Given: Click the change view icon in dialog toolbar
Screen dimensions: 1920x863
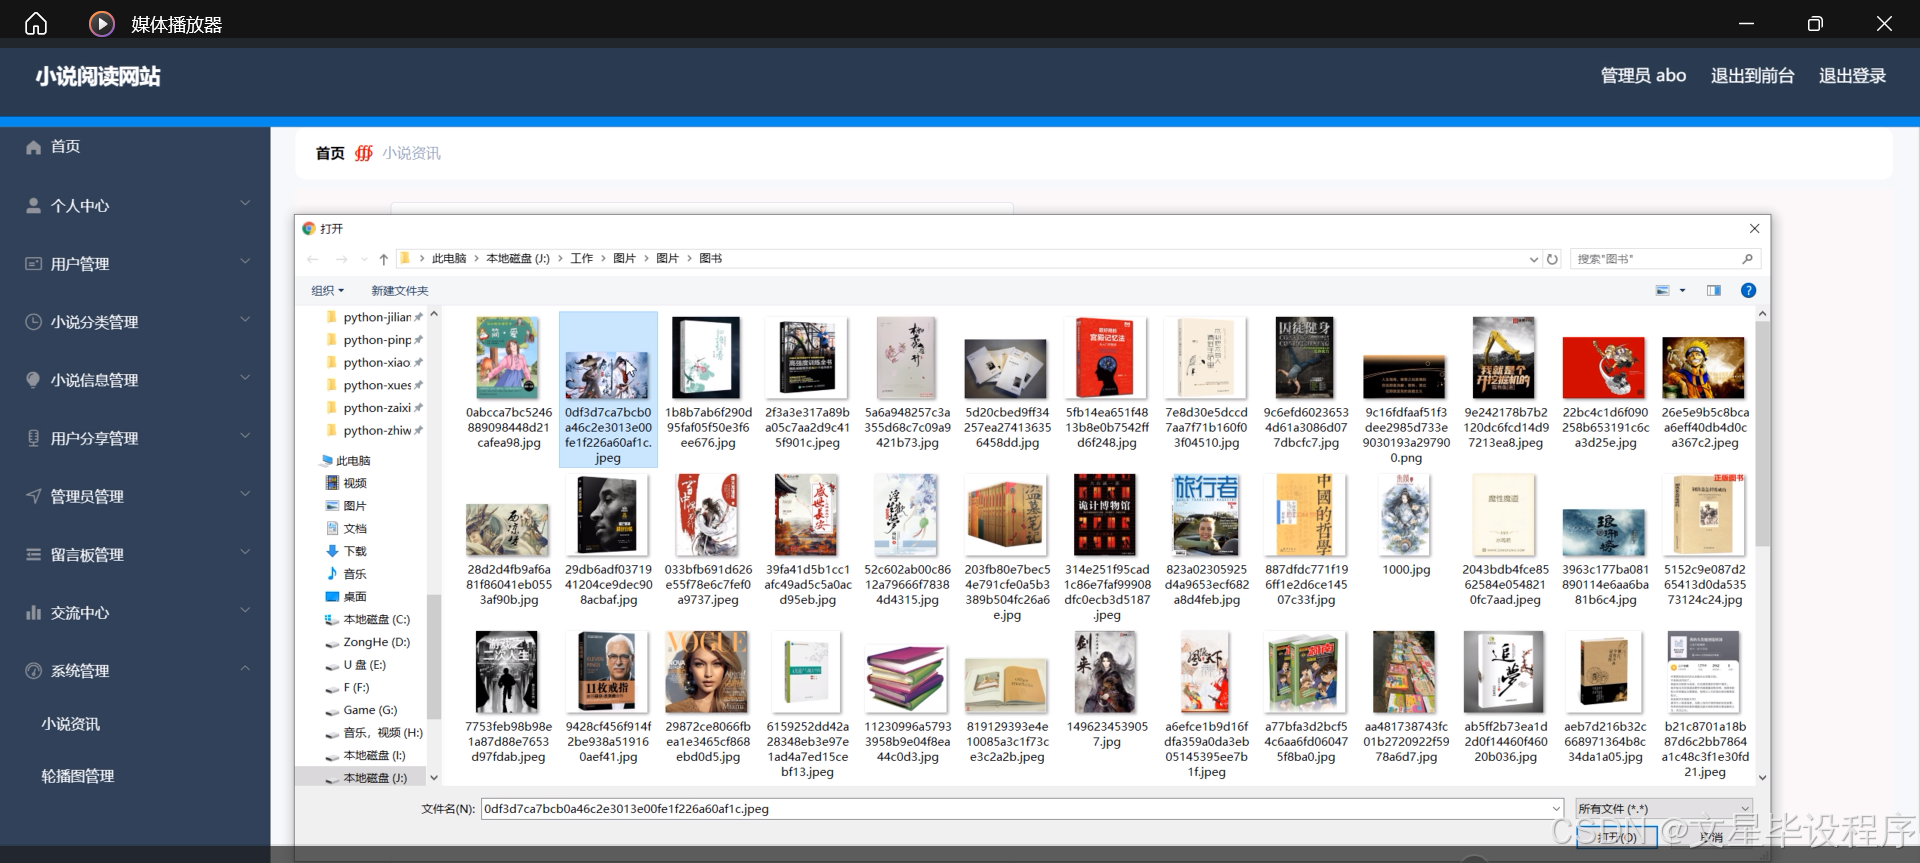Looking at the screenshot, I should point(1662,291).
